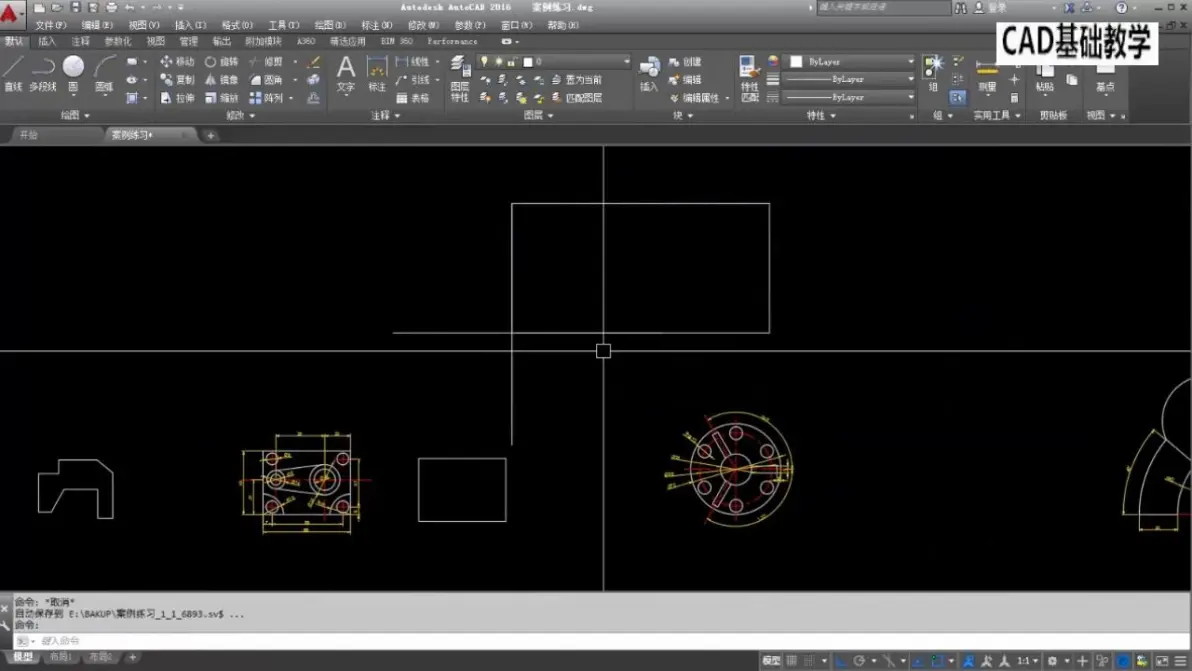Open the Tools (工具) menu
The width and height of the screenshot is (1192, 671).
[283, 25]
